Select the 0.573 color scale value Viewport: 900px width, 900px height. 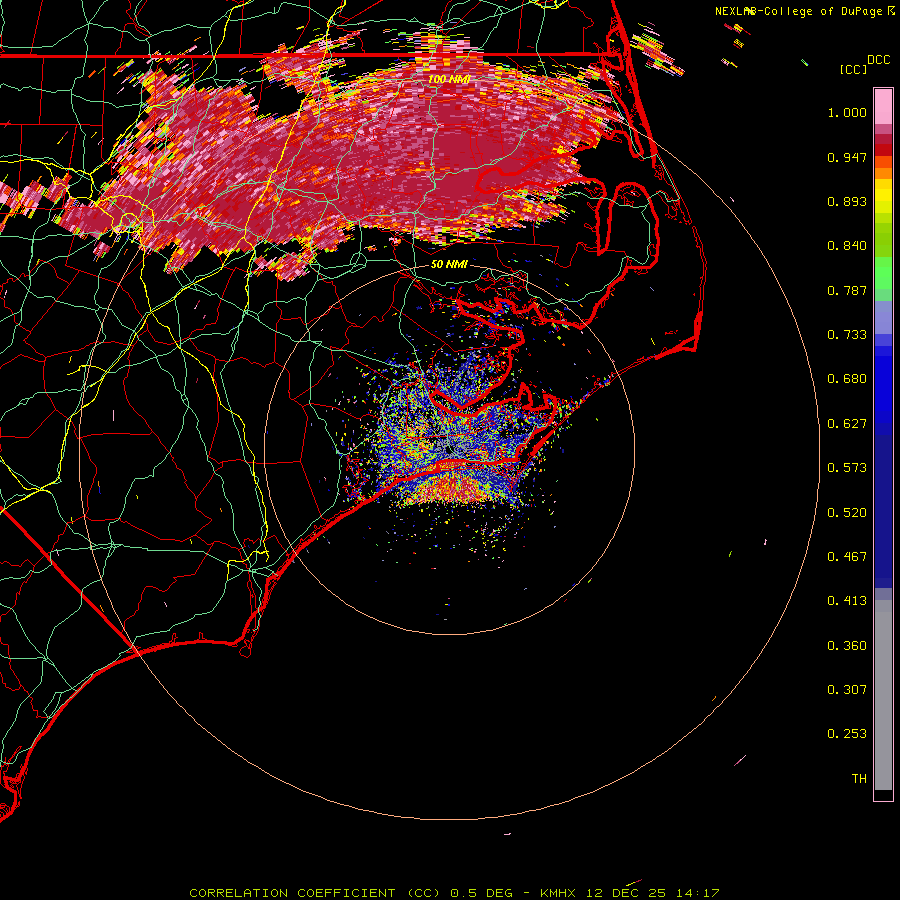(x=847, y=468)
